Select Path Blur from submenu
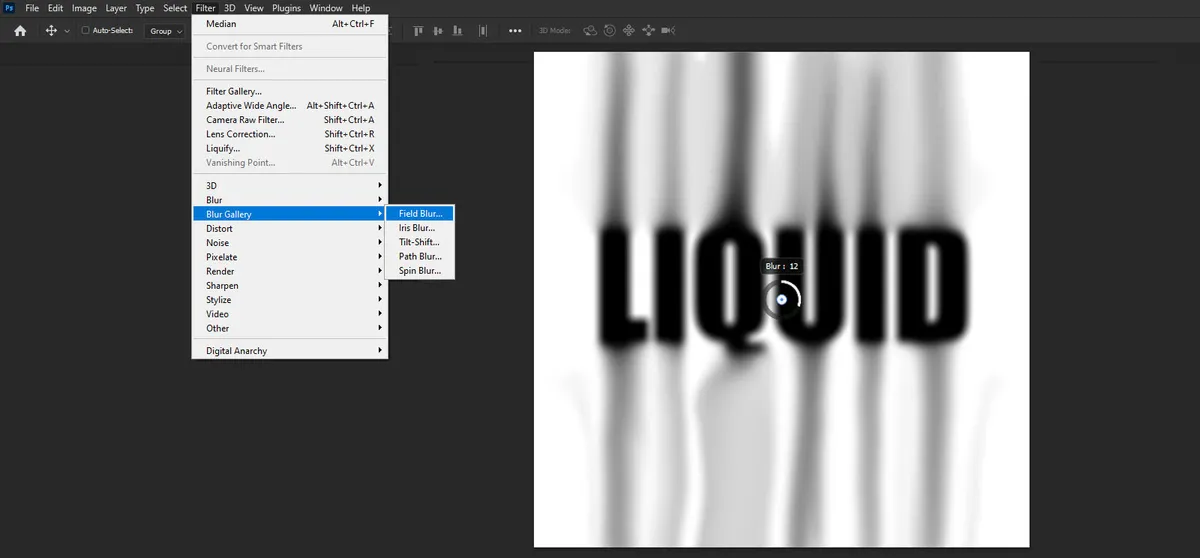Image resolution: width=1200 pixels, height=558 pixels. pyautogui.click(x=420, y=256)
